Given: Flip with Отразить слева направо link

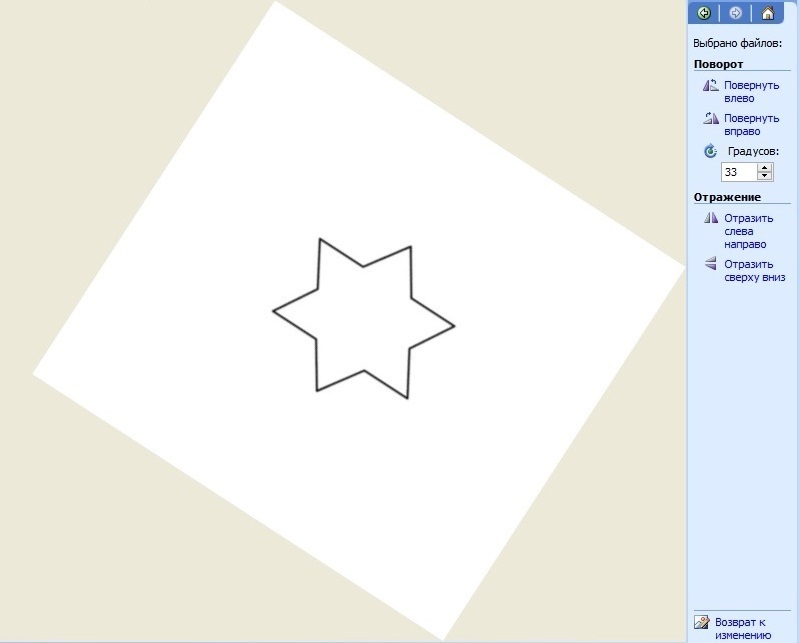Looking at the screenshot, I should click(x=748, y=231).
